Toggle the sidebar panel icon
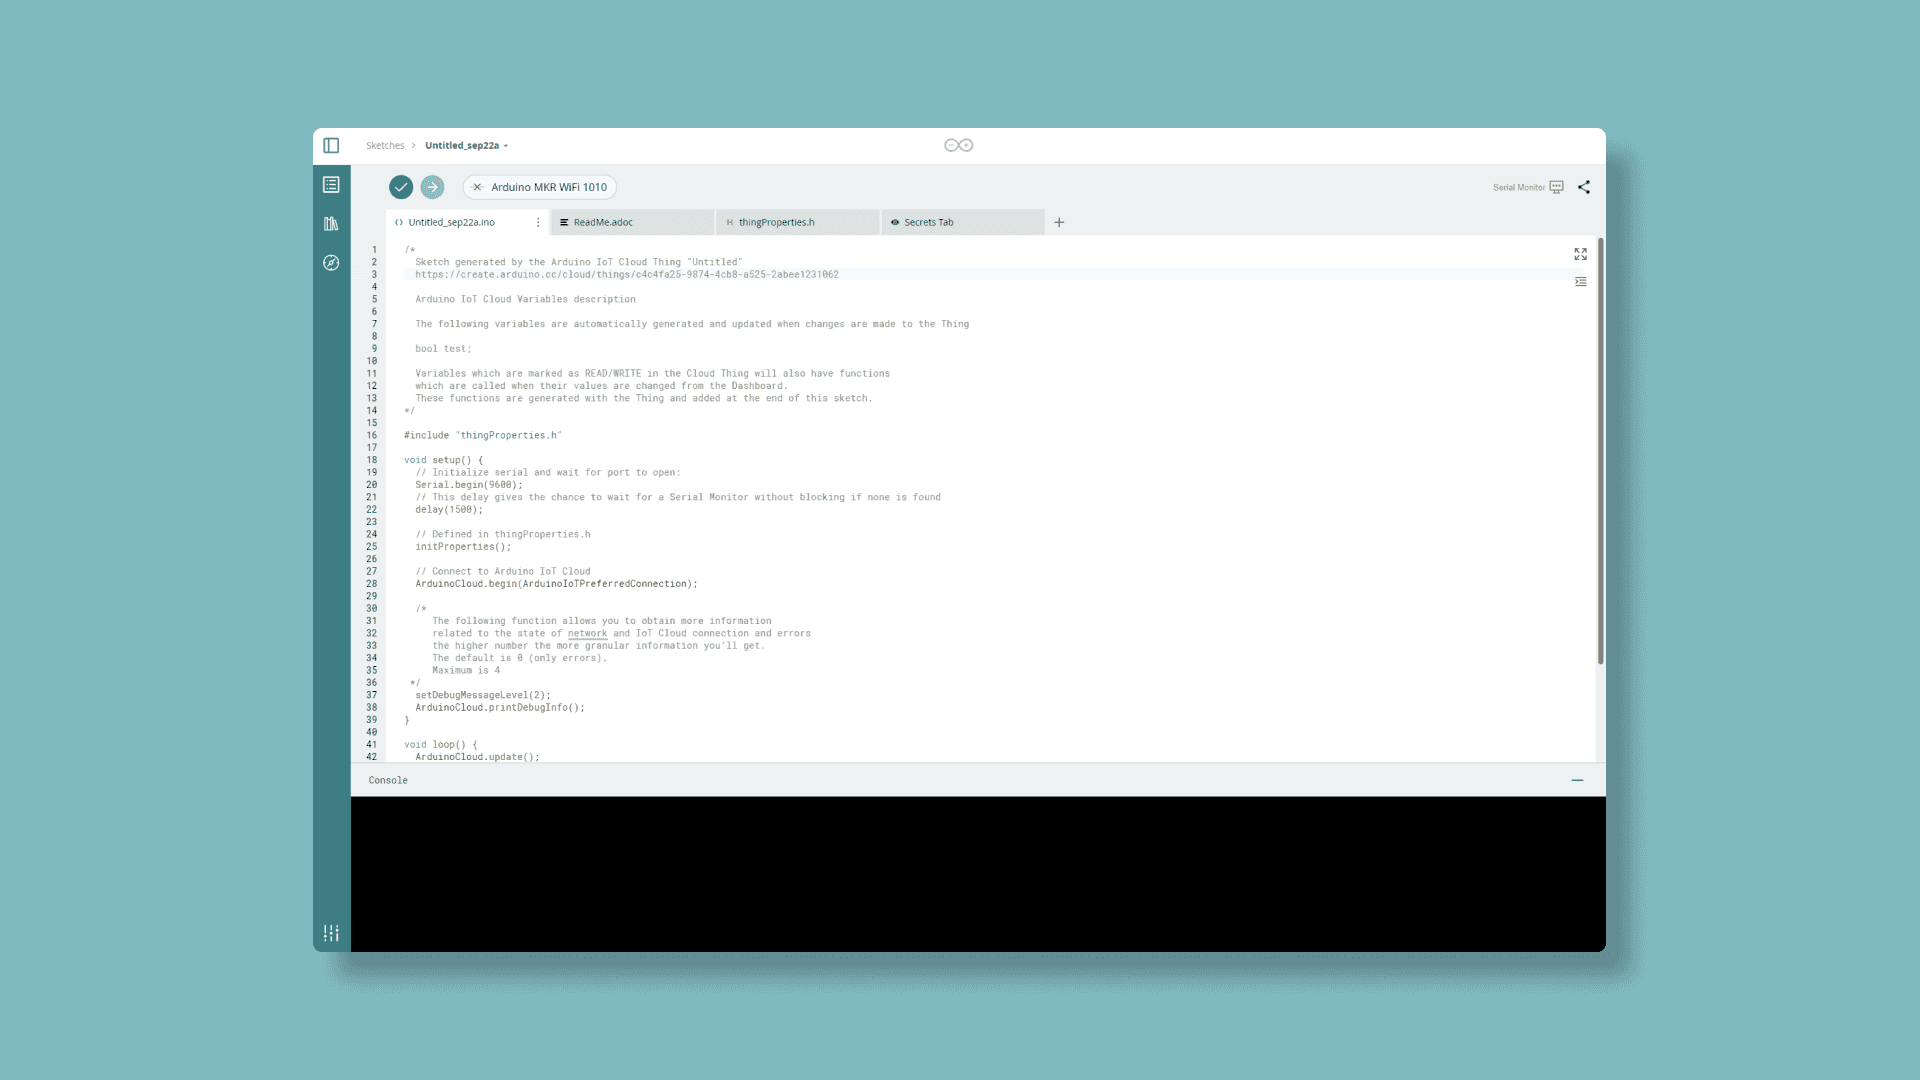 [x=331, y=145]
